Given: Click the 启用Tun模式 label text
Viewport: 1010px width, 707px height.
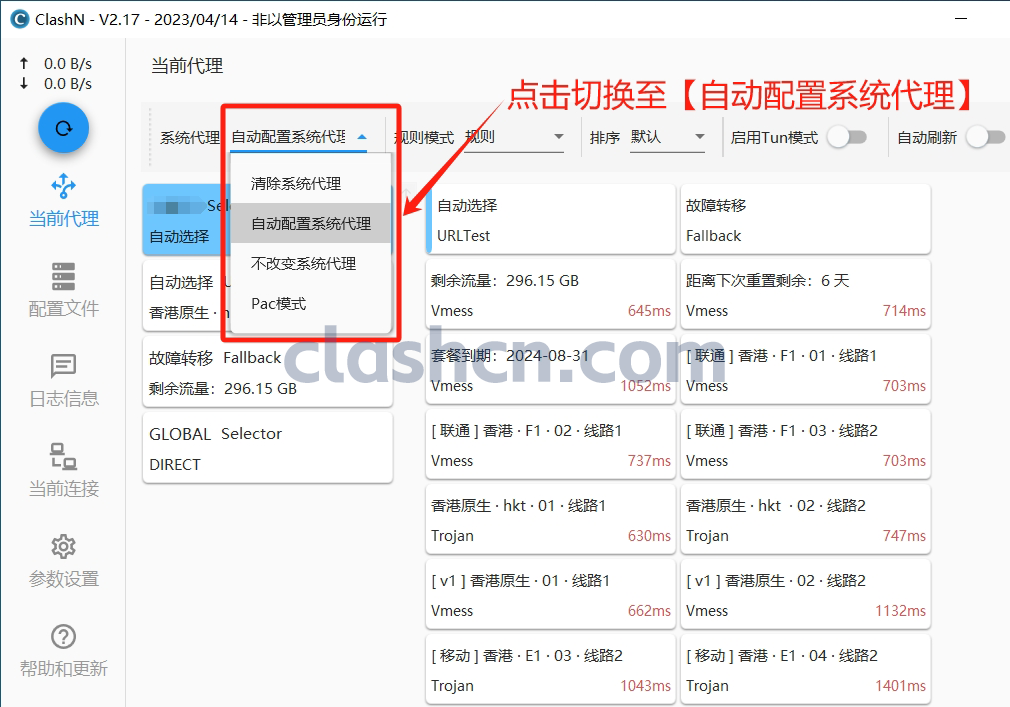Looking at the screenshot, I should point(774,138).
